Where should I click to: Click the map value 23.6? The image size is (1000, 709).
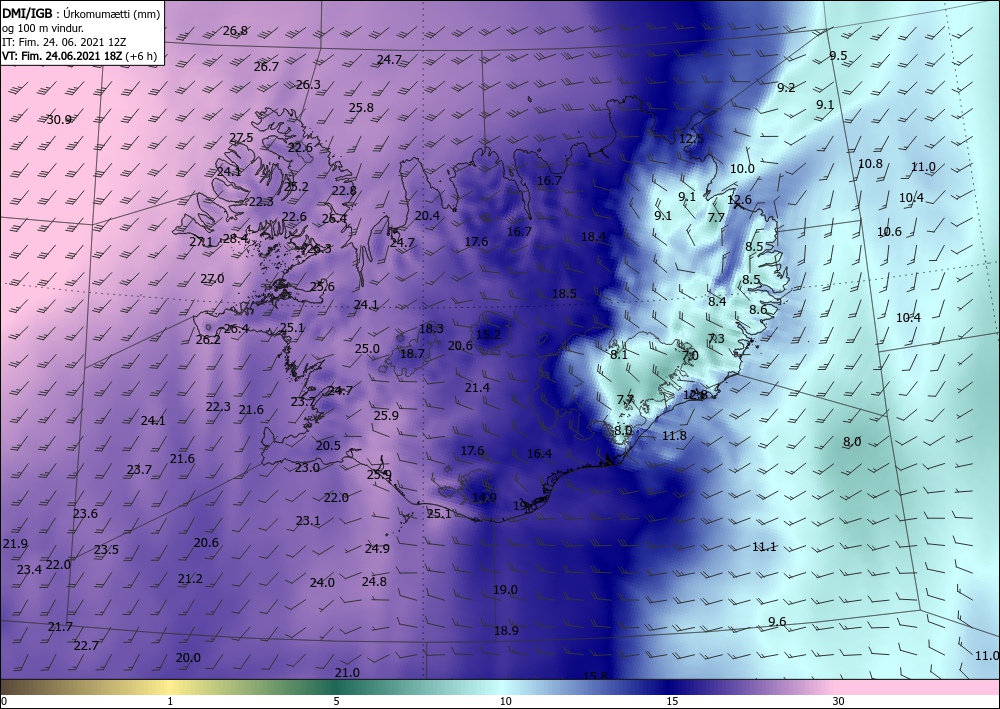click(x=85, y=513)
